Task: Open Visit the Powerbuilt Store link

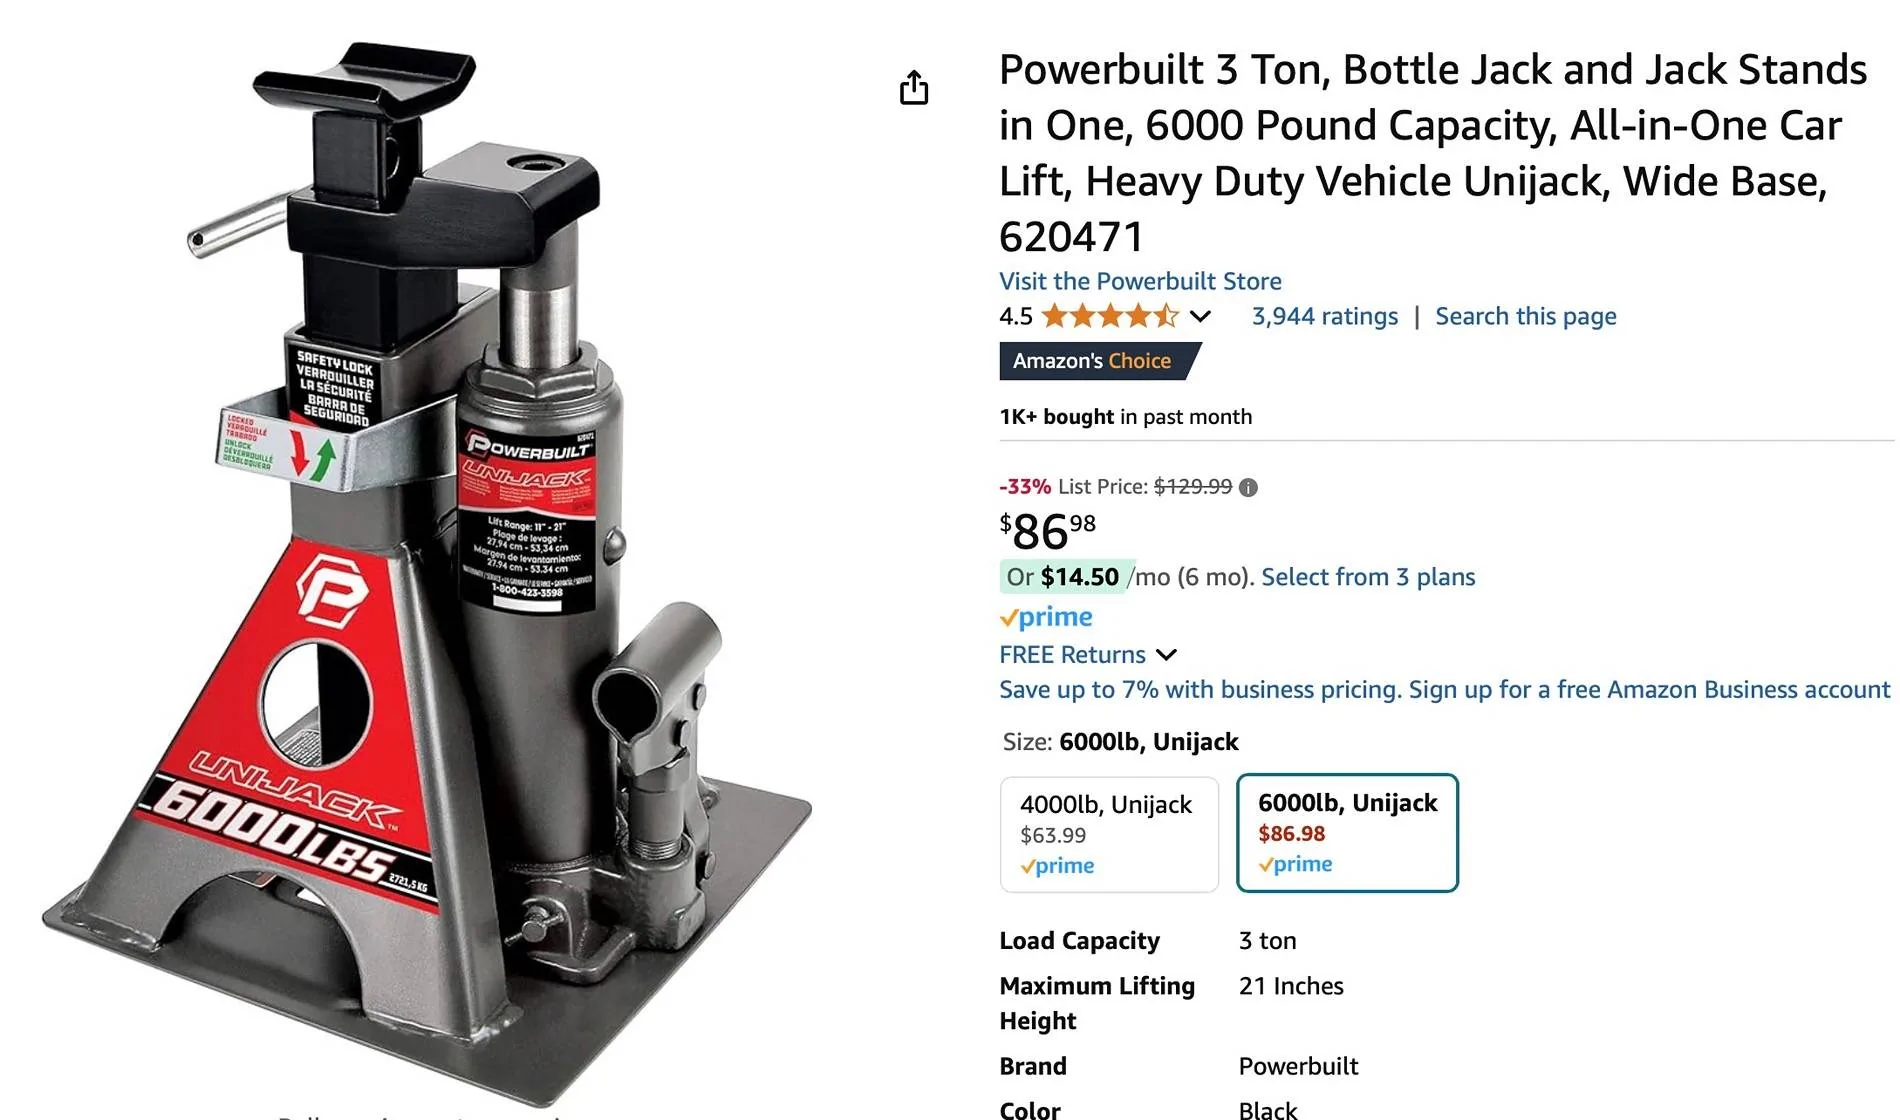Action: (1140, 281)
